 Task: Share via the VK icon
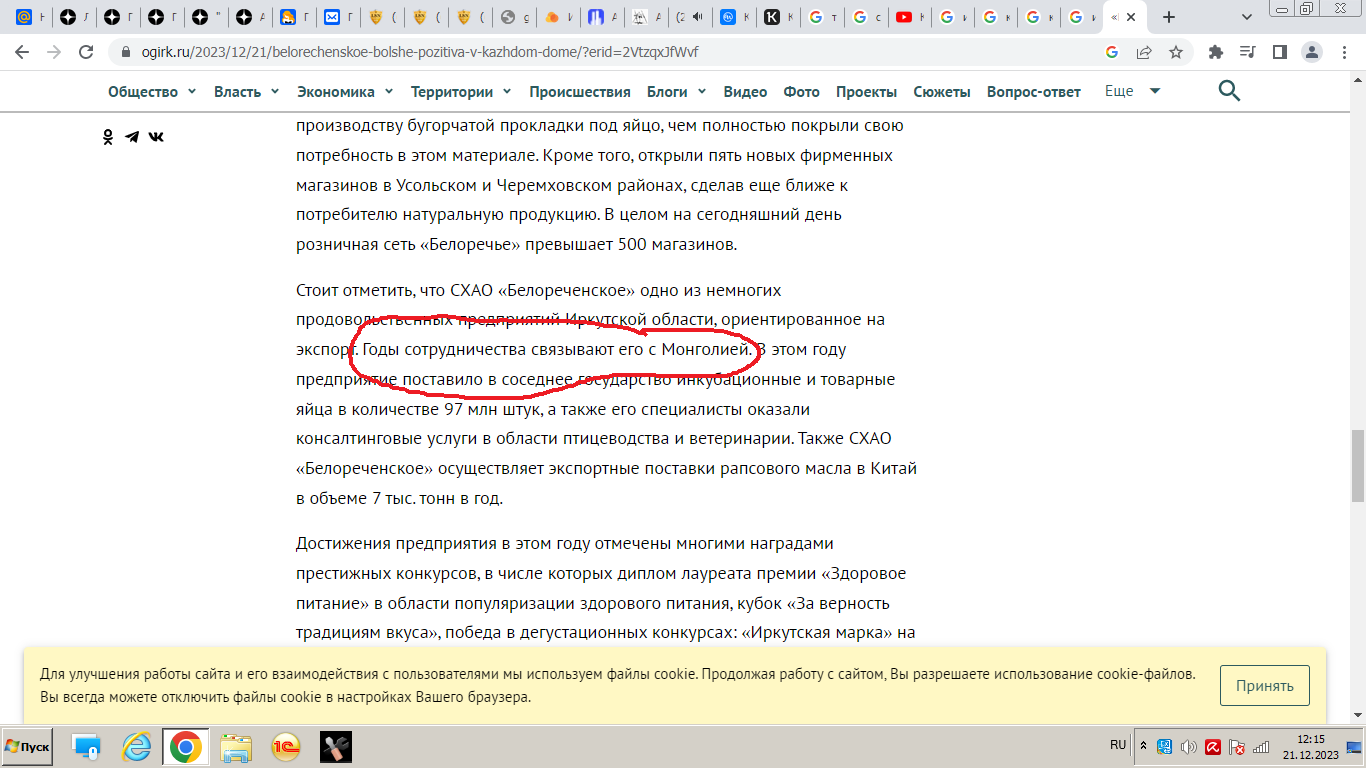[x=156, y=137]
